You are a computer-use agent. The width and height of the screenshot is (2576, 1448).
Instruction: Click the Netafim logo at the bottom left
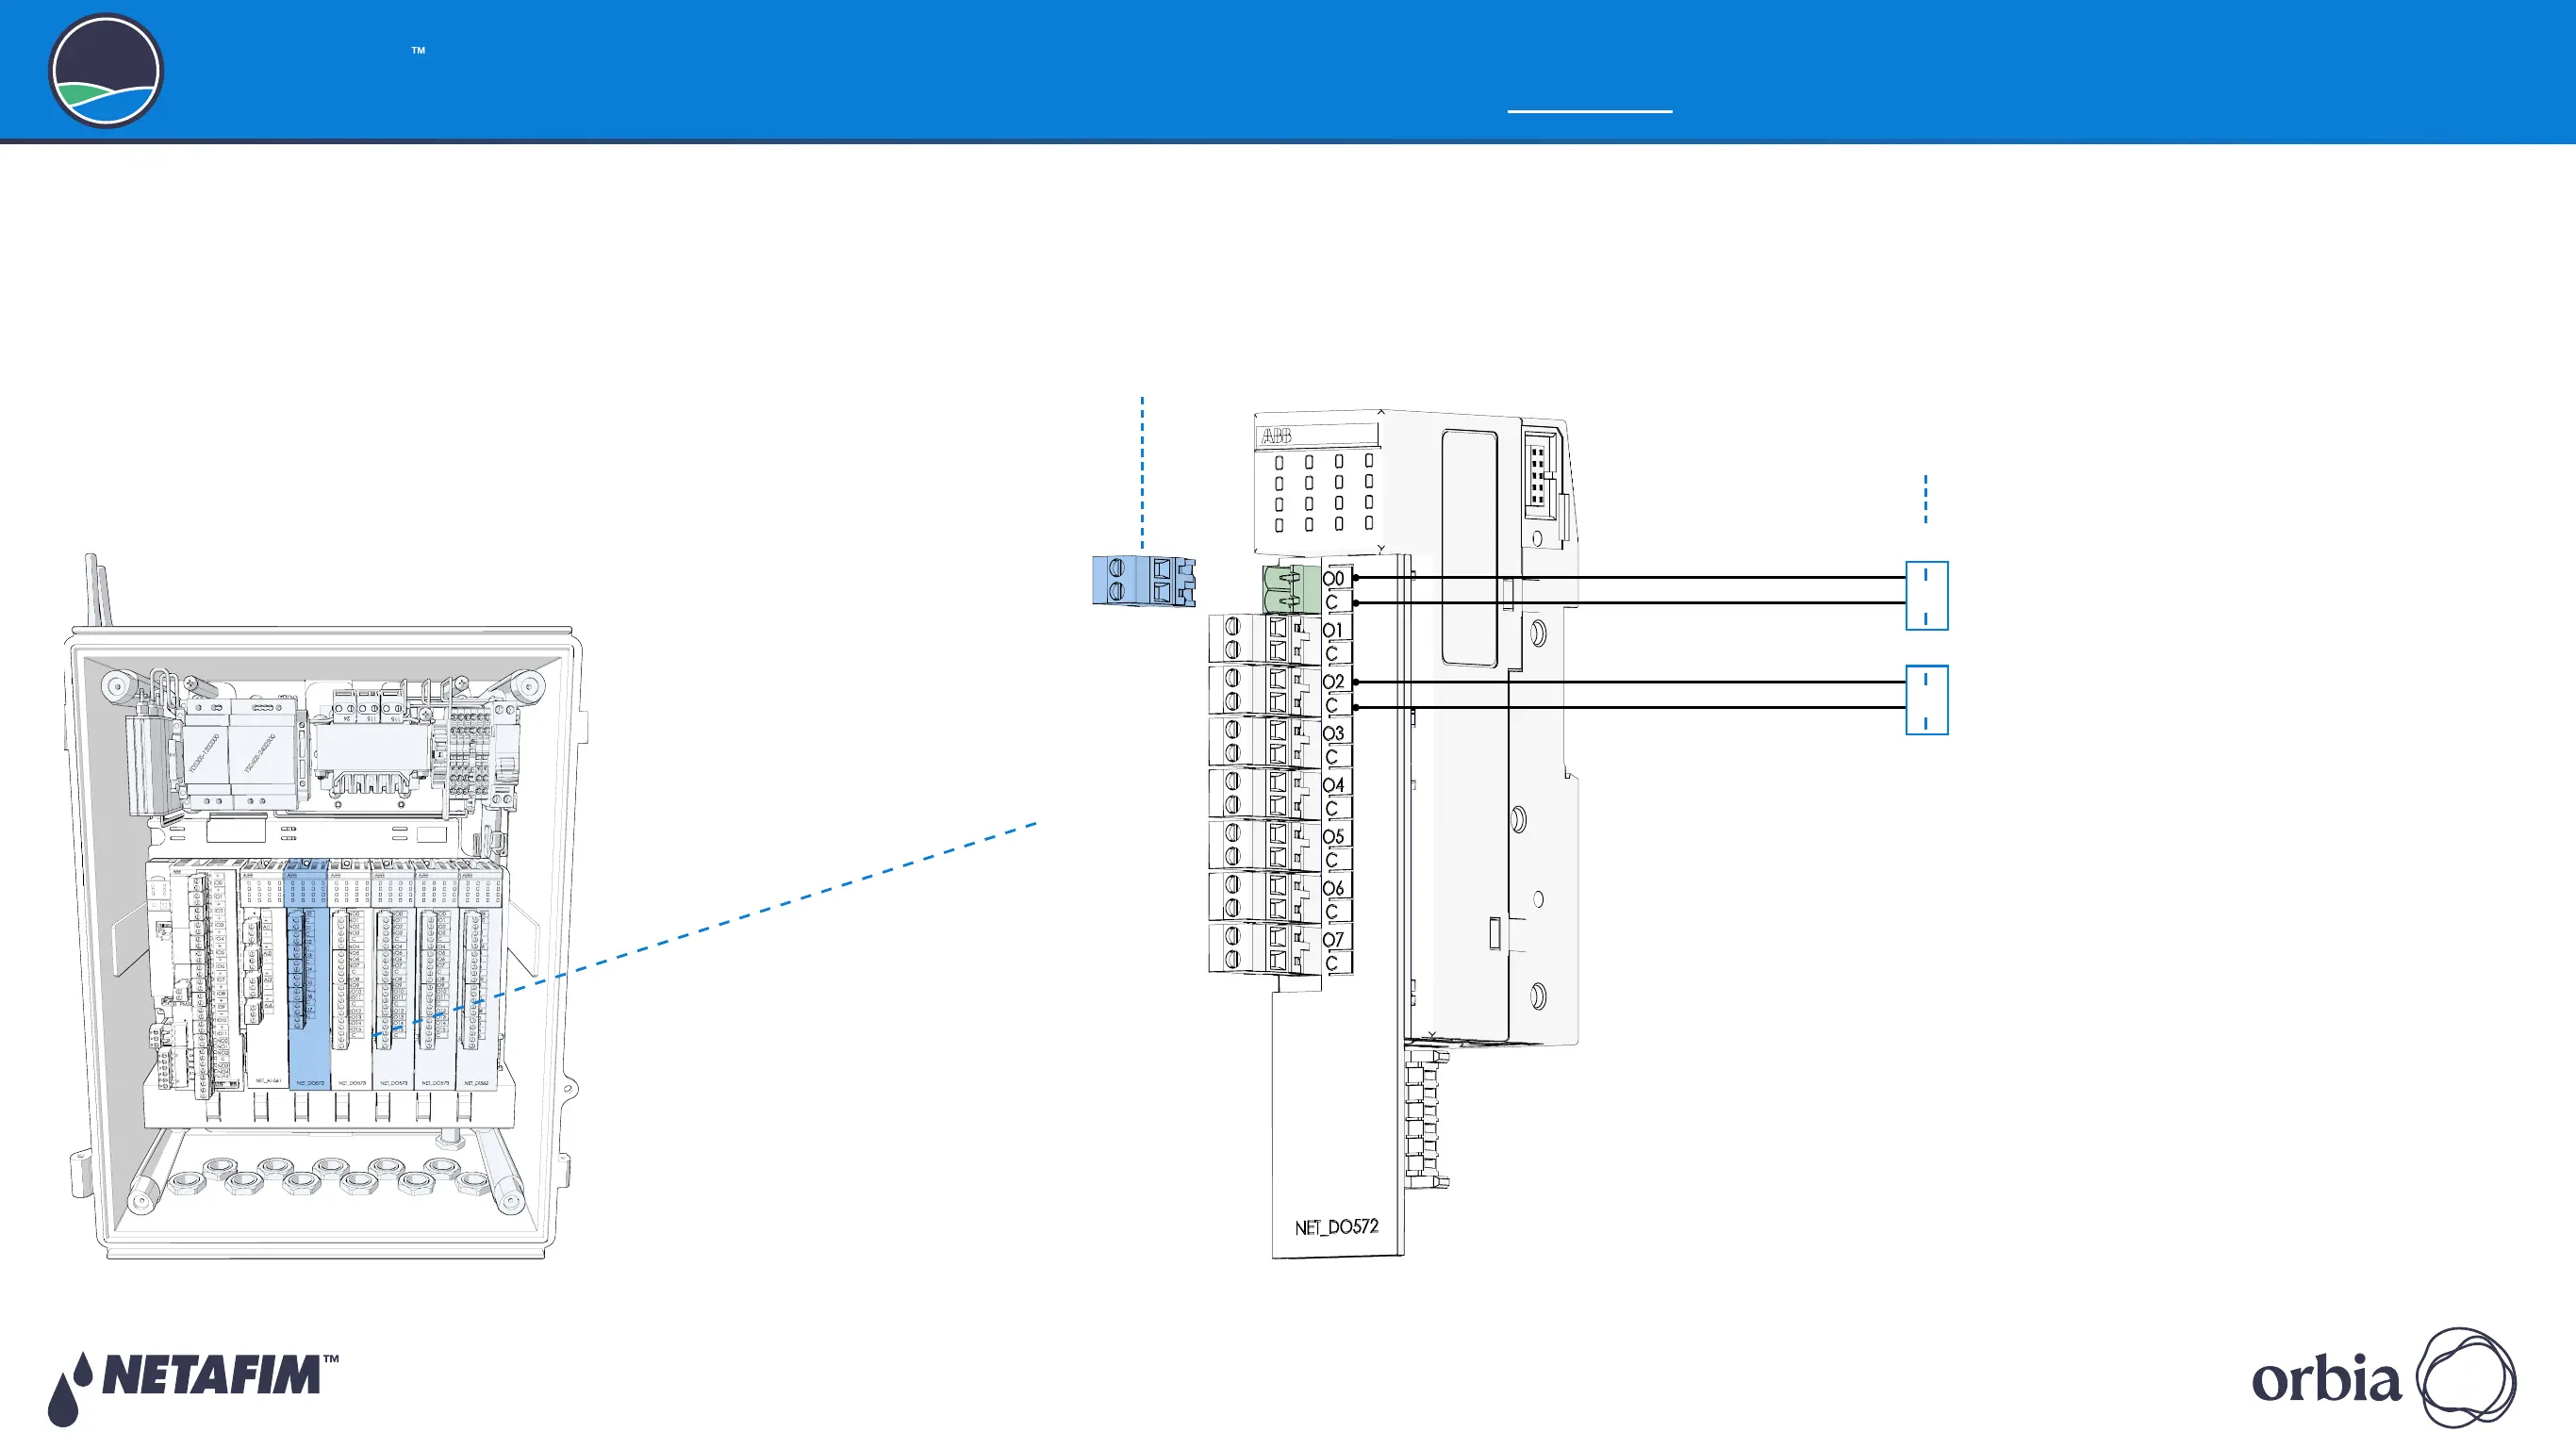[193, 1388]
